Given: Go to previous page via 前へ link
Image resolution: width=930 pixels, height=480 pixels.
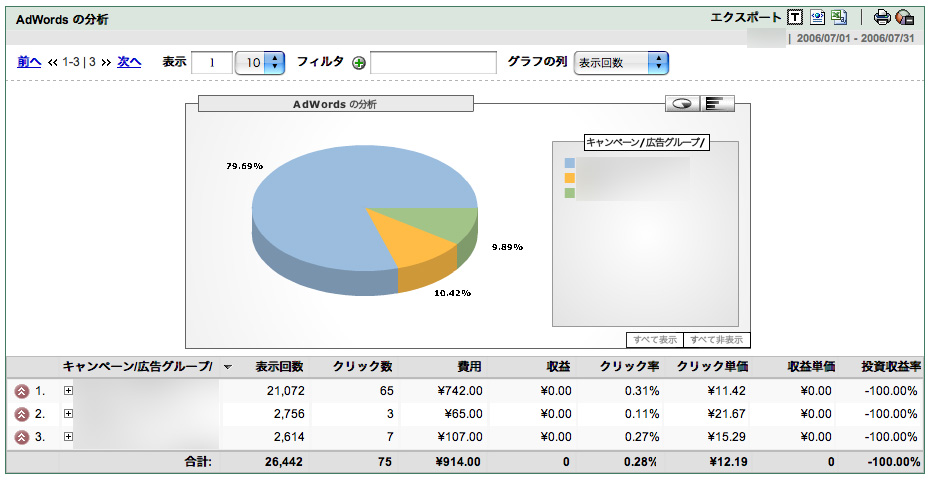Looking at the screenshot, I should click(x=29, y=62).
